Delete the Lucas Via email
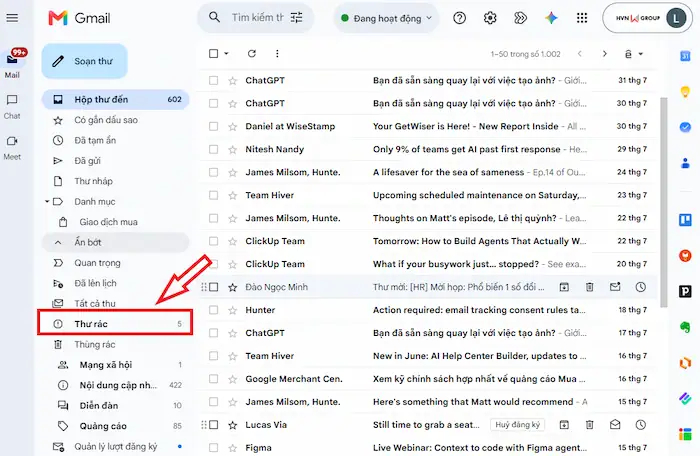This screenshot has height=456, width=700. (x=590, y=425)
